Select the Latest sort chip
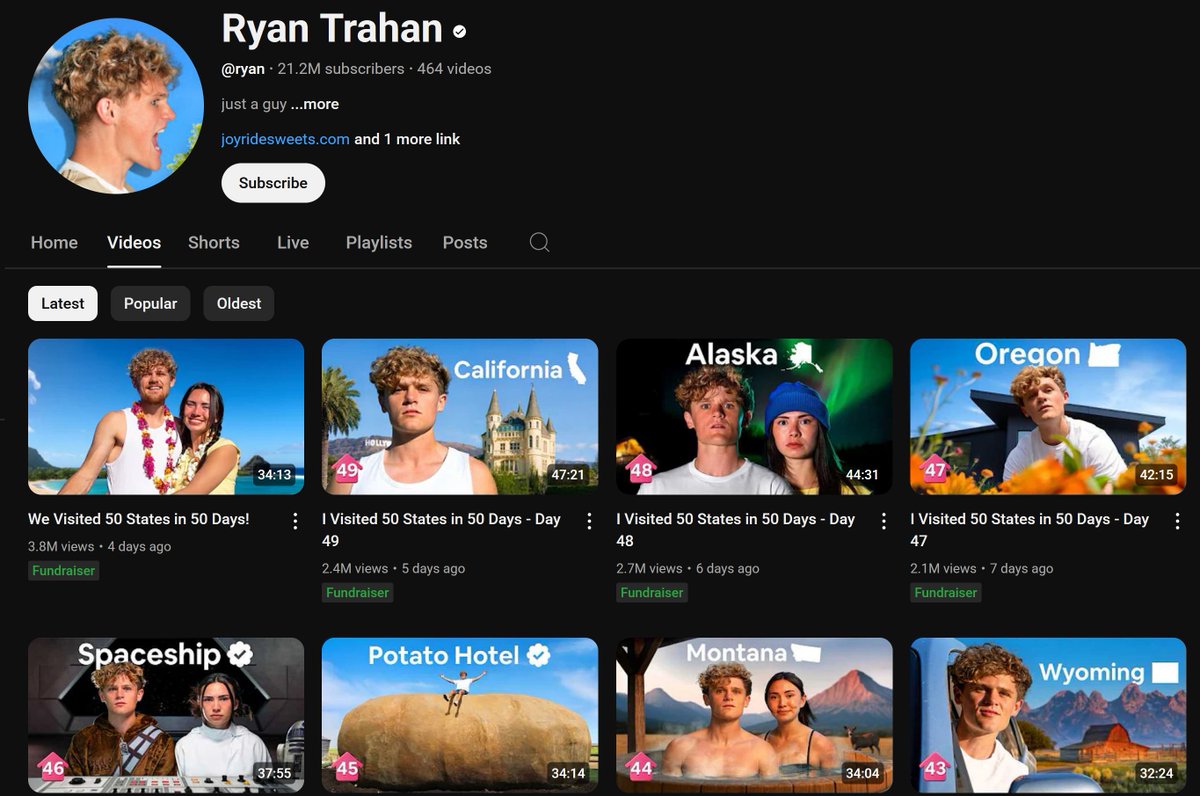Image resolution: width=1200 pixels, height=796 pixels. 63,303
